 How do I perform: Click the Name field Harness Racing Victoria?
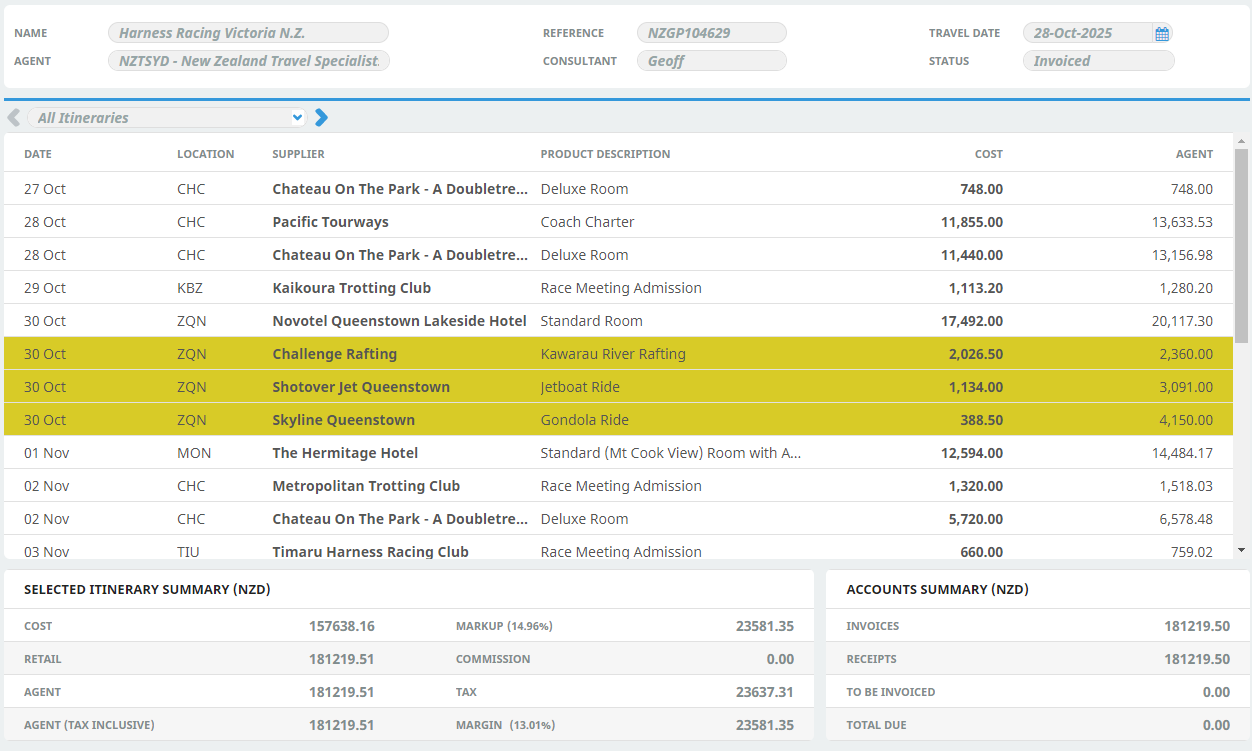(x=248, y=33)
